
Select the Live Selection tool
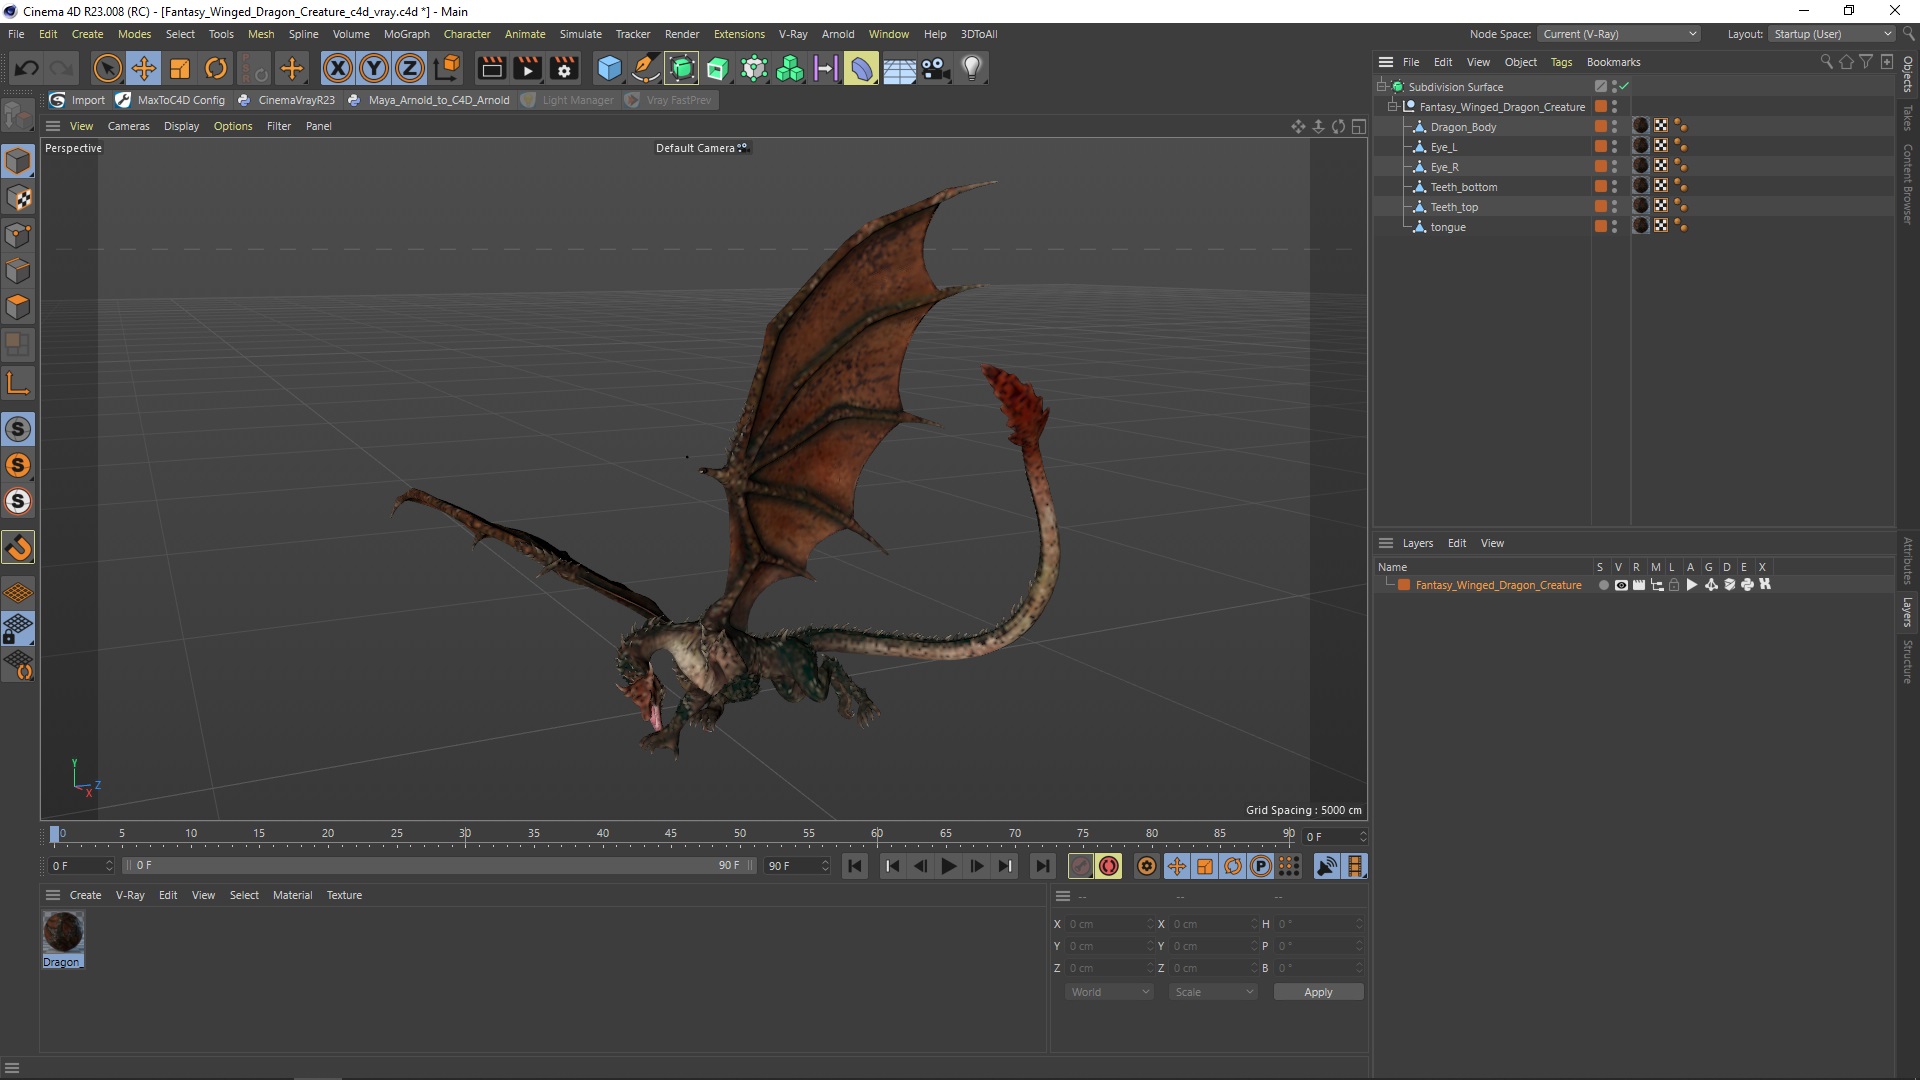point(107,68)
